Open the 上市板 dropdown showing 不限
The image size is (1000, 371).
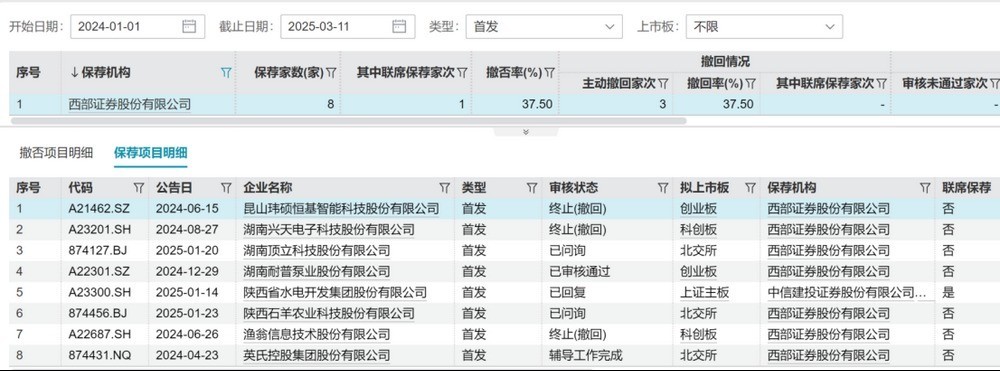[764, 27]
